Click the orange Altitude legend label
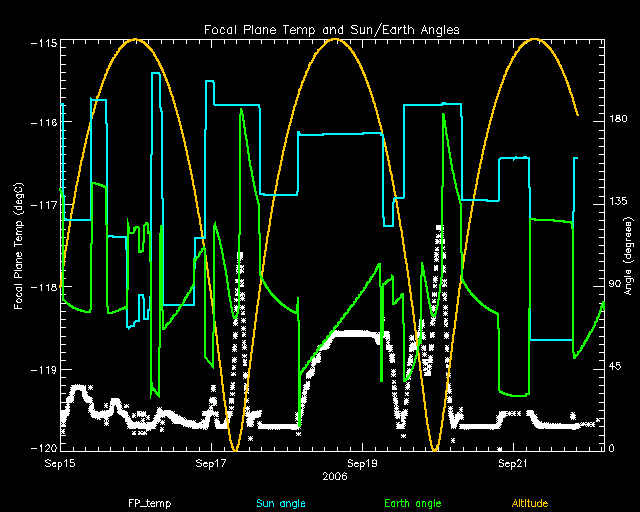The width and height of the screenshot is (640, 512). pos(534,501)
